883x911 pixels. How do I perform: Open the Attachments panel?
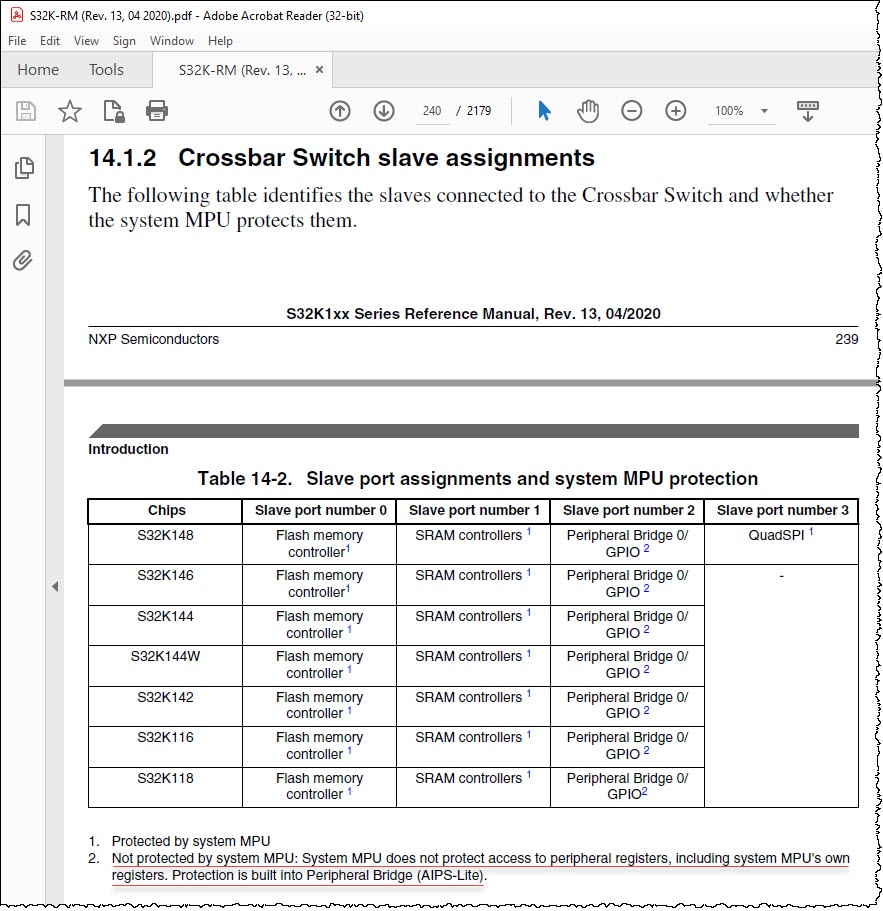point(23,260)
